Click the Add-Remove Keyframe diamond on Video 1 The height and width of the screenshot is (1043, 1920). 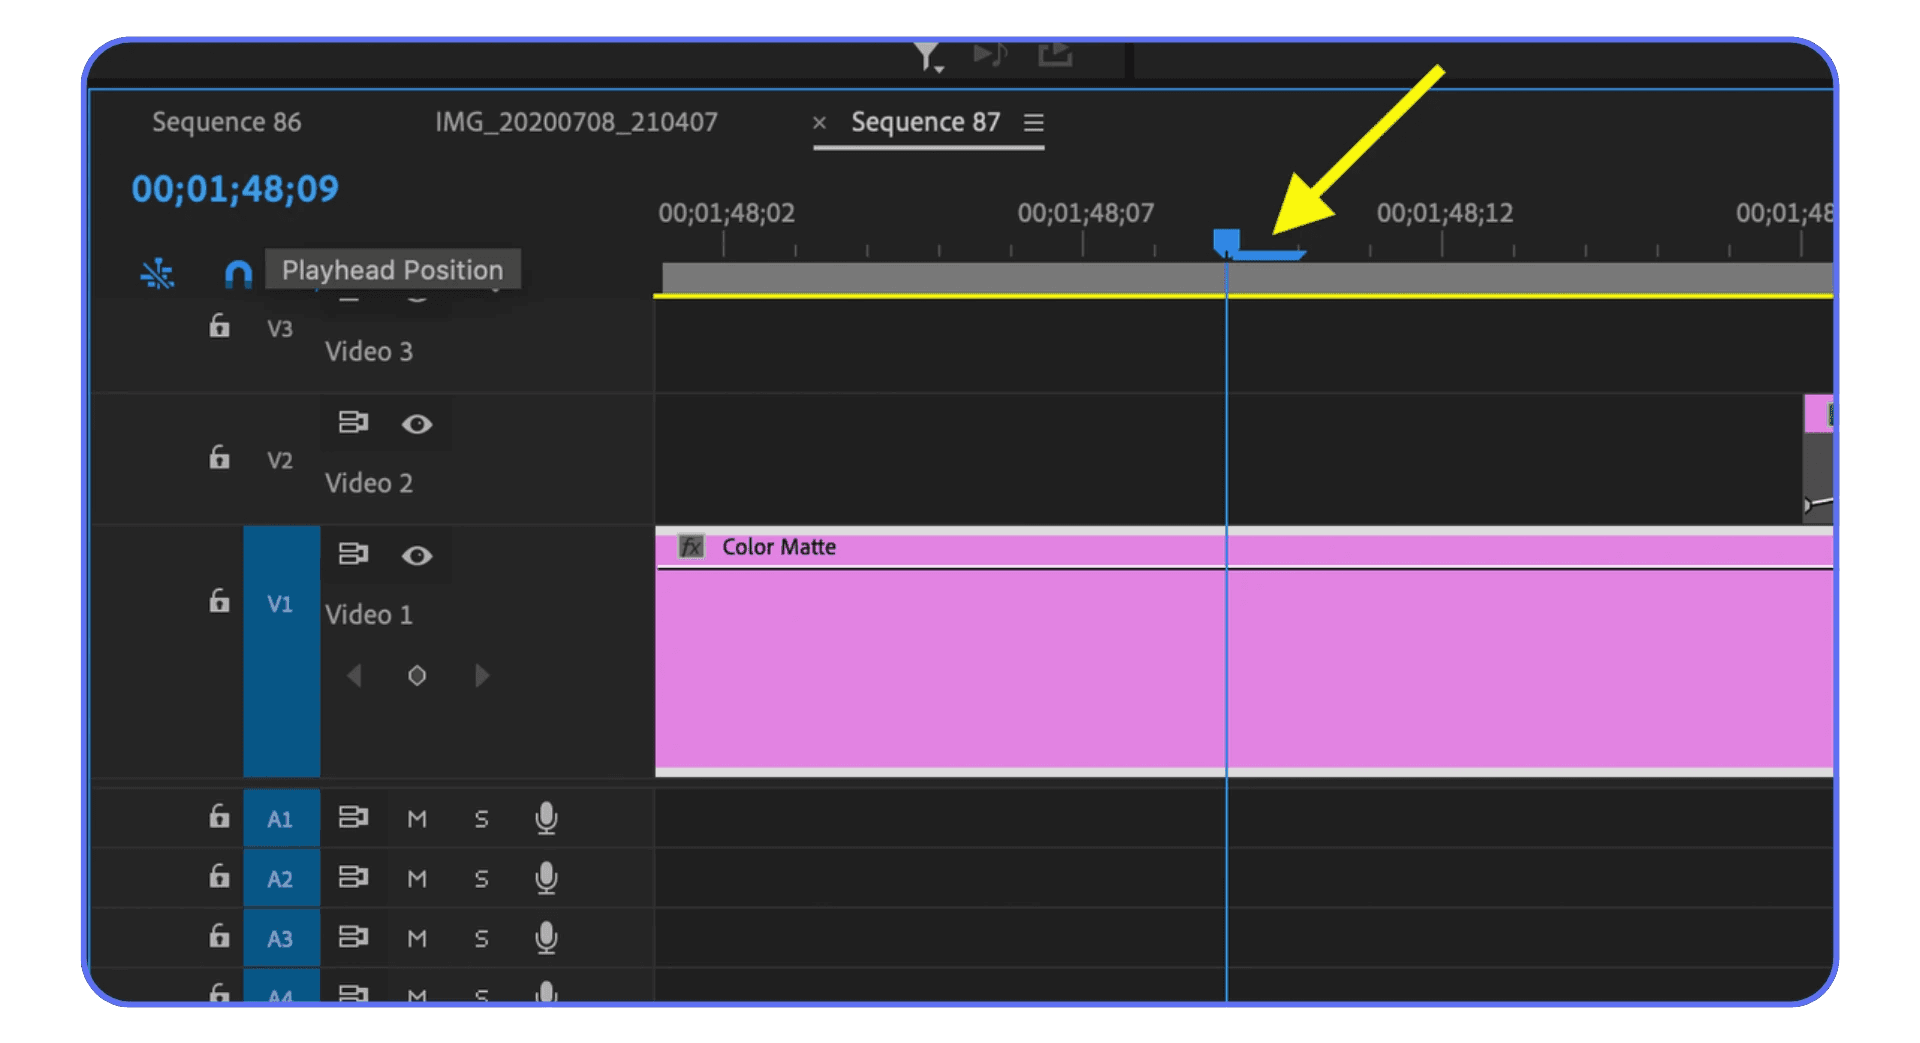tap(417, 675)
